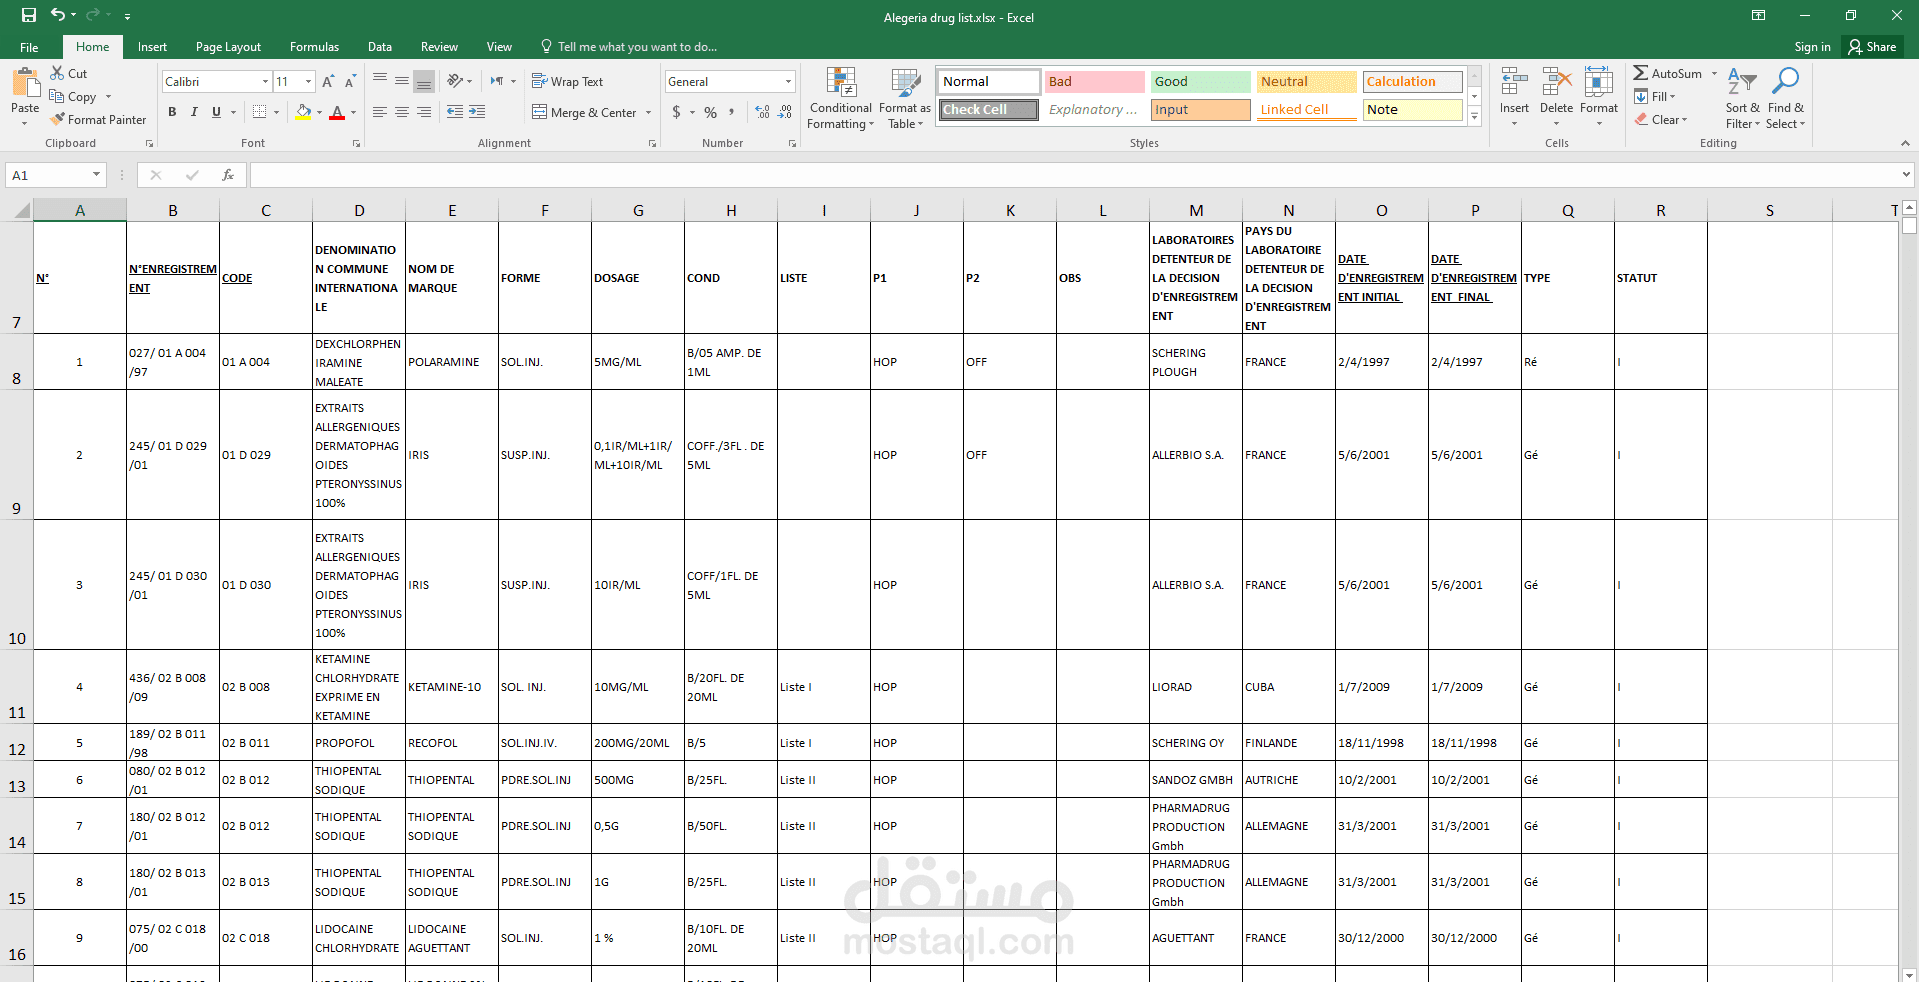Click AutoSum button
The height and width of the screenshot is (982, 1919).
tap(1668, 73)
